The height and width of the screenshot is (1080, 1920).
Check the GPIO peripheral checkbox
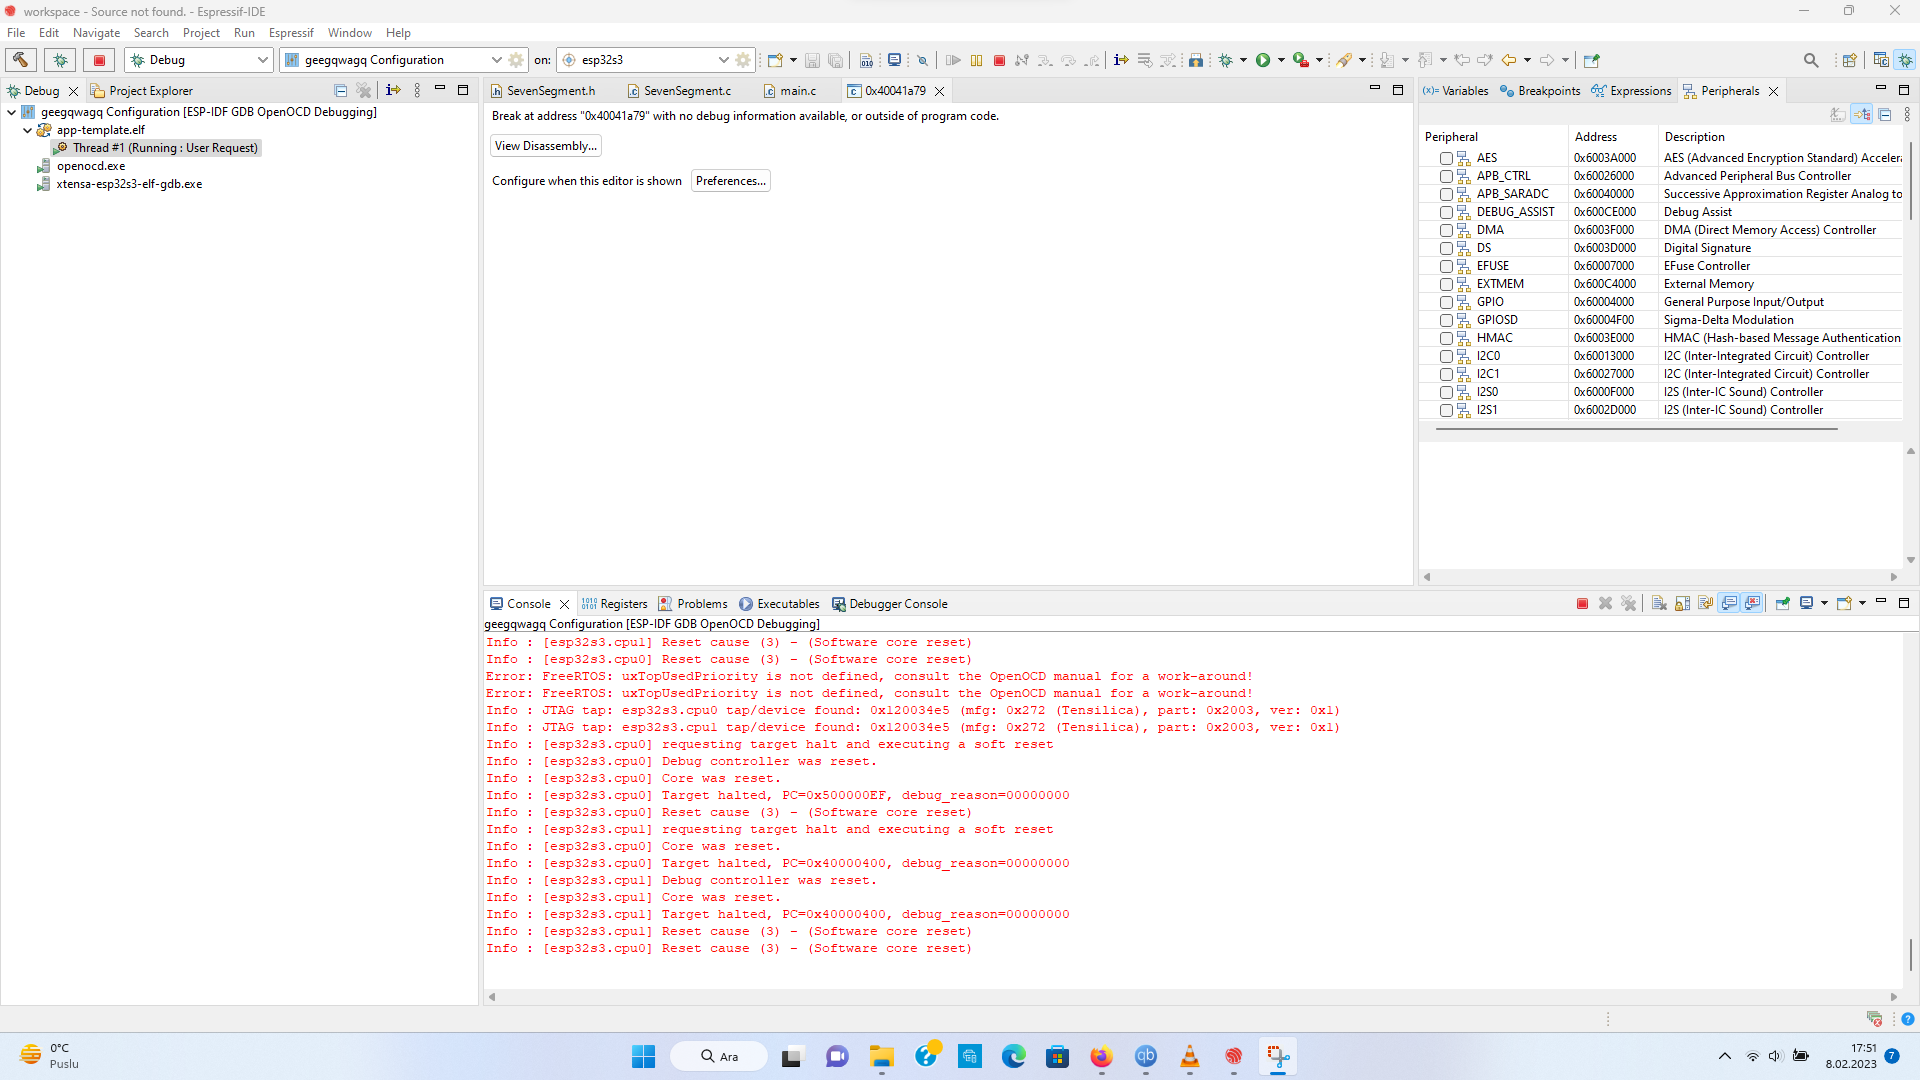(1446, 302)
